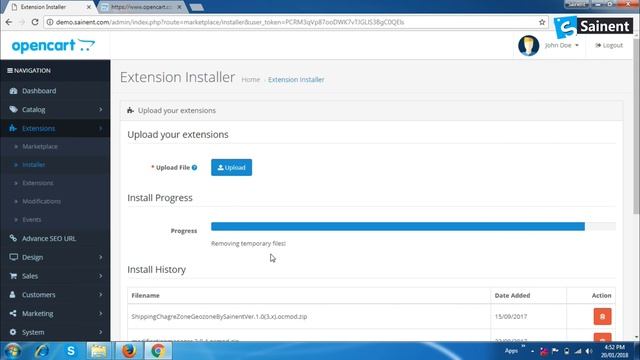Screen dimensions: 640x360
Task: Expand the Marketing menu chevron
Action: [100, 313]
